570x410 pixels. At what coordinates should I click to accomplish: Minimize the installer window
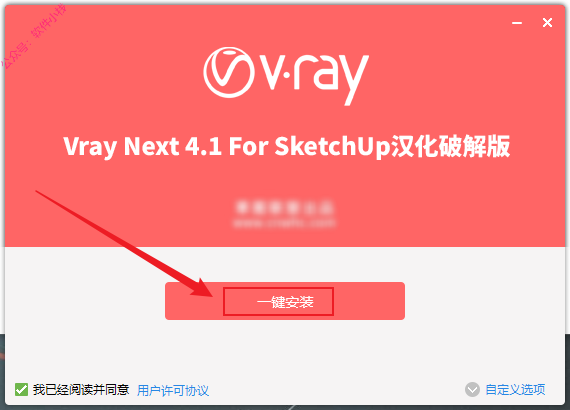coord(517,23)
